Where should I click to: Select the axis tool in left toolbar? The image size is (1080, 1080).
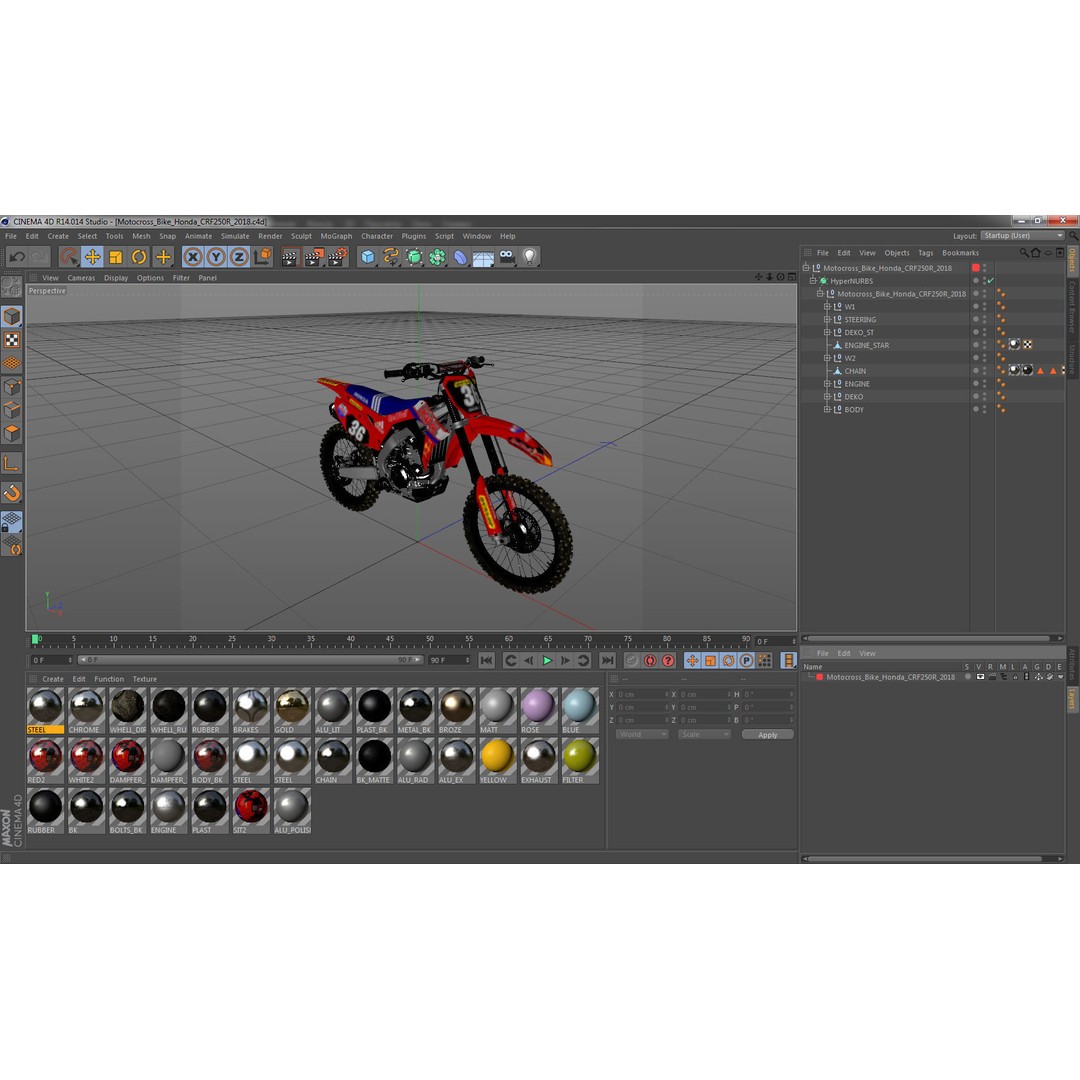(x=12, y=464)
